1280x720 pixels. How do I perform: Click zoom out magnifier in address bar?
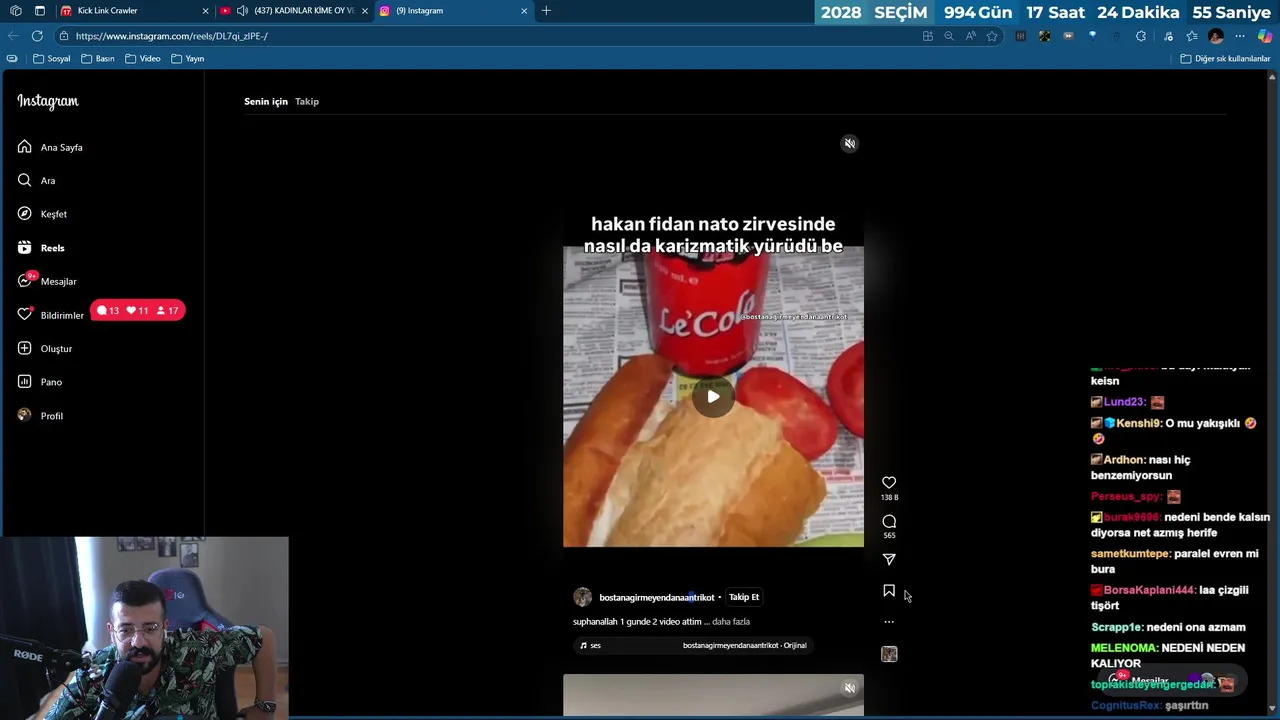[x=949, y=36]
